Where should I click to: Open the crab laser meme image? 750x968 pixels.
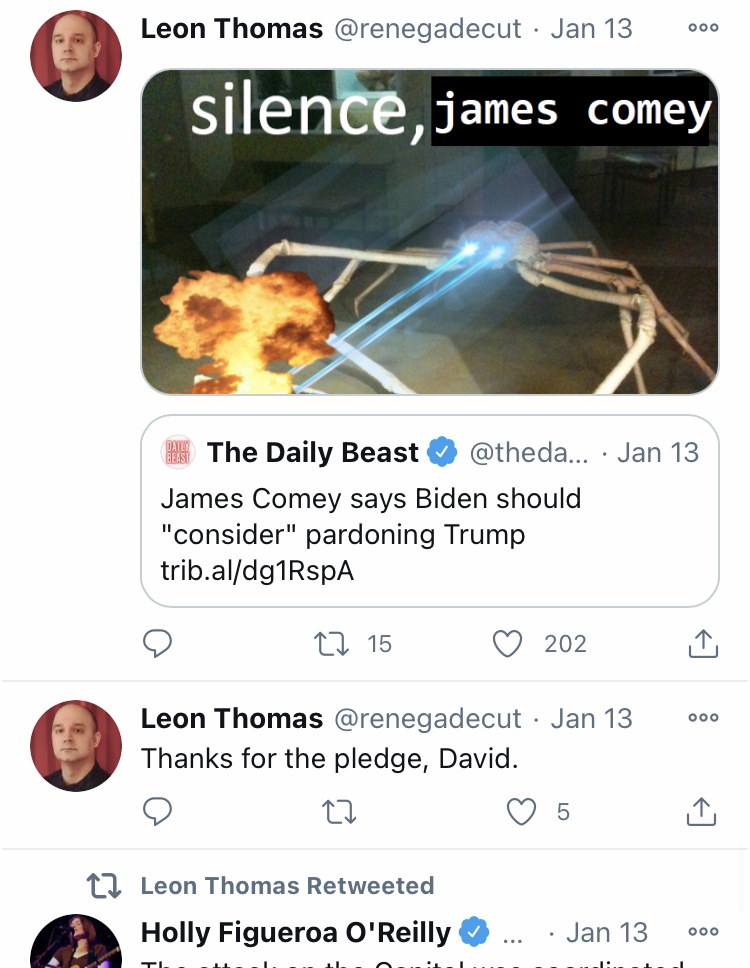pyautogui.click(x=430, y=232)
